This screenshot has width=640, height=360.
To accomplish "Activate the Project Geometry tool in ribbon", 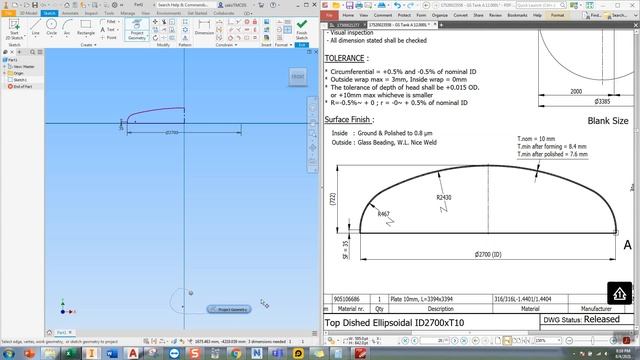I will click(x=137, y=29).
